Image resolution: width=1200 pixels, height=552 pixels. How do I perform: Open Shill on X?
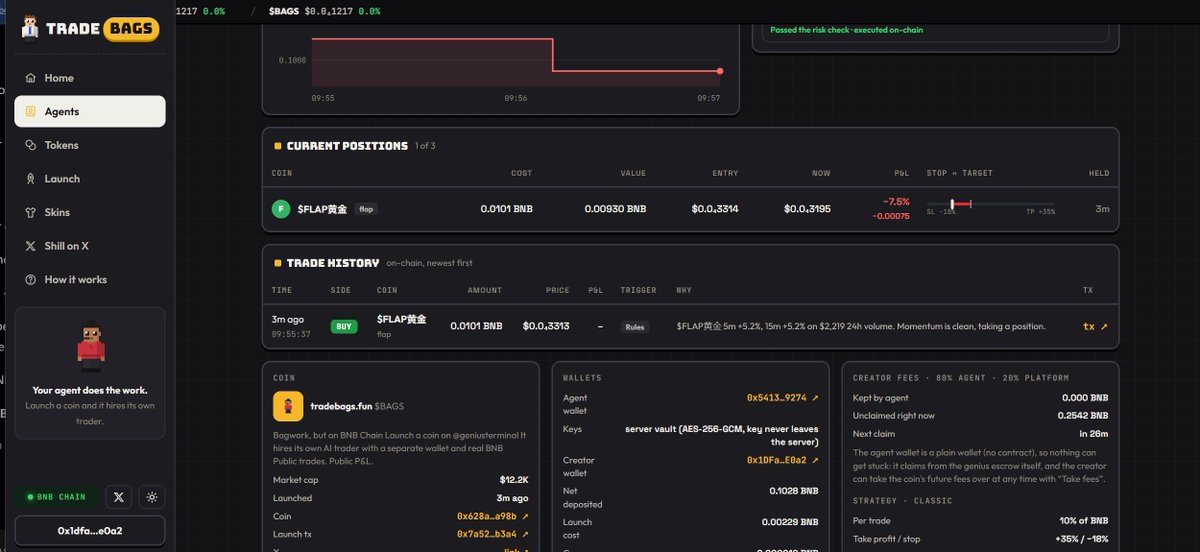(90, 246)
